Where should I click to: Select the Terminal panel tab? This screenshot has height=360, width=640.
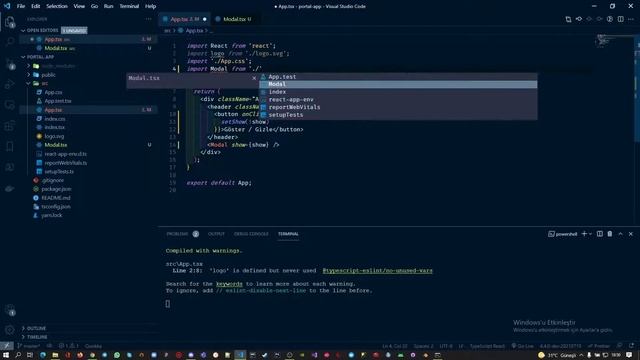(288, 234)
